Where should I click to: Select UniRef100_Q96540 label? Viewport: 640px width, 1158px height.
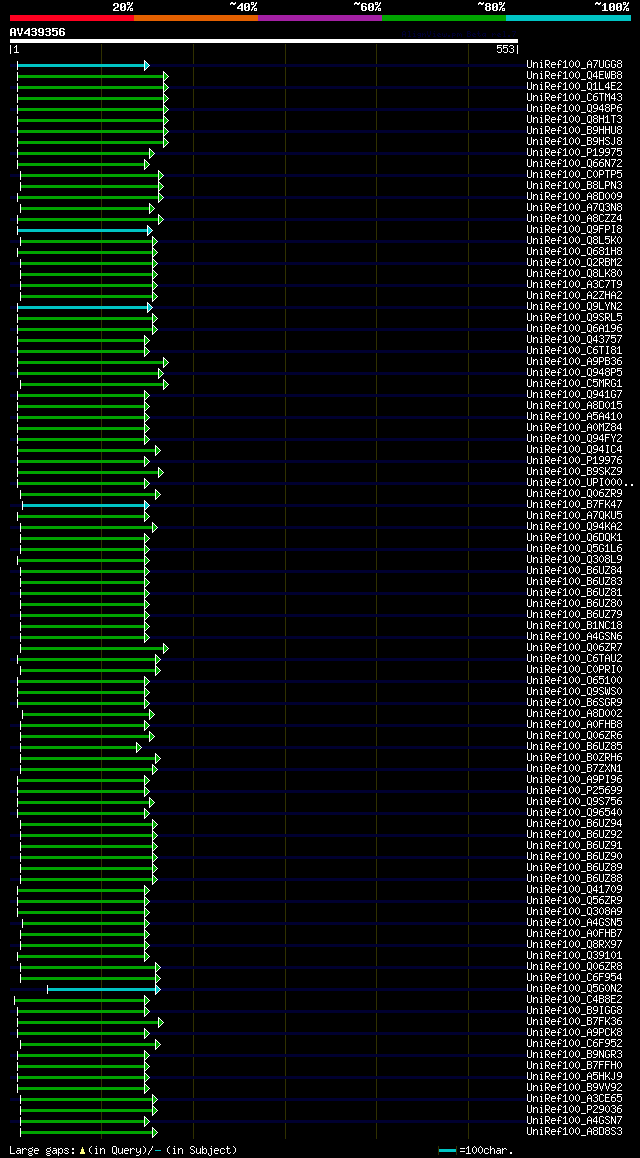574,812
